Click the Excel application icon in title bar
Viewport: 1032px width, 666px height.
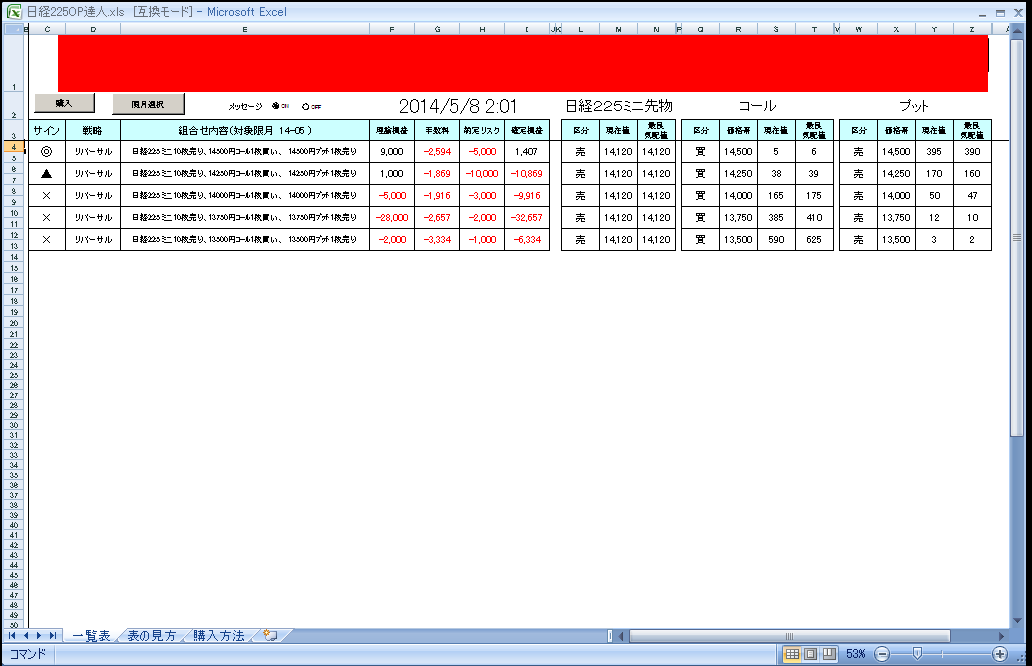pos(14,12)
